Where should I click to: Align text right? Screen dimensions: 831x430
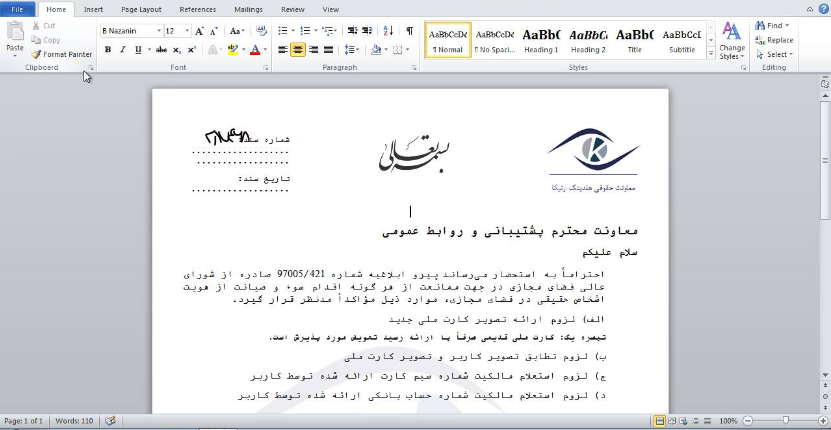tap(313, 50)
